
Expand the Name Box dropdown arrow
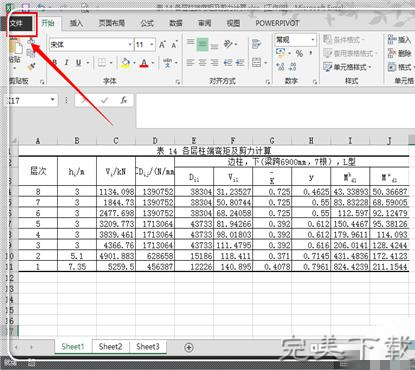click(x=52, y=100)
